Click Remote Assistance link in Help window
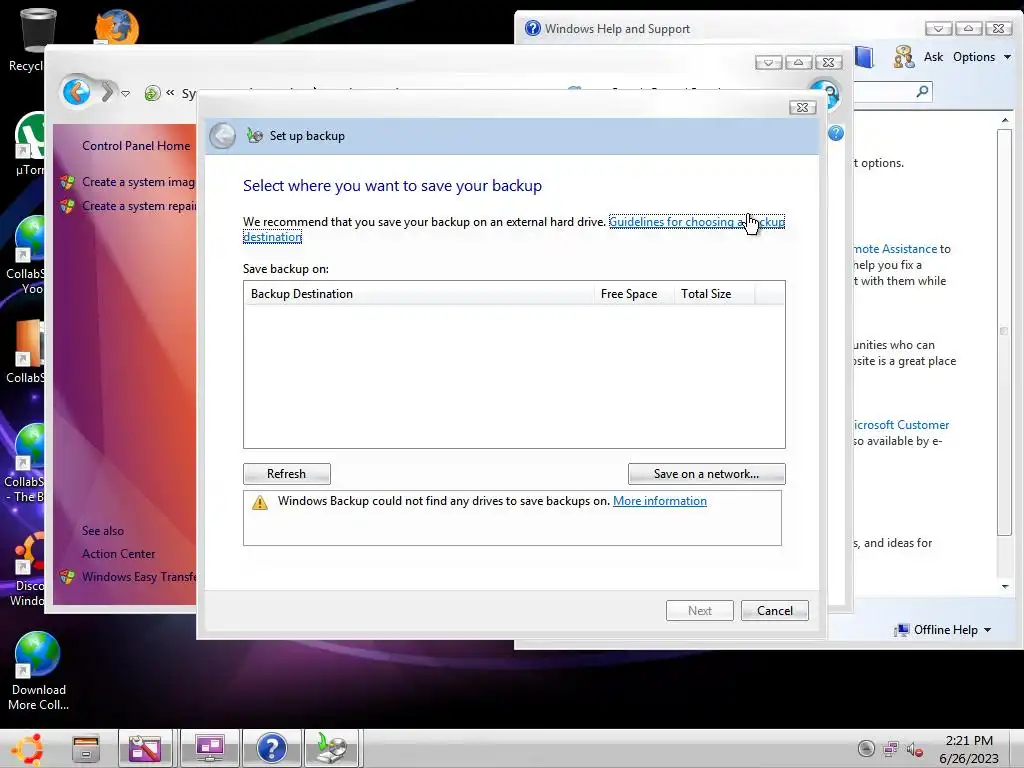 tap(895, 249)
